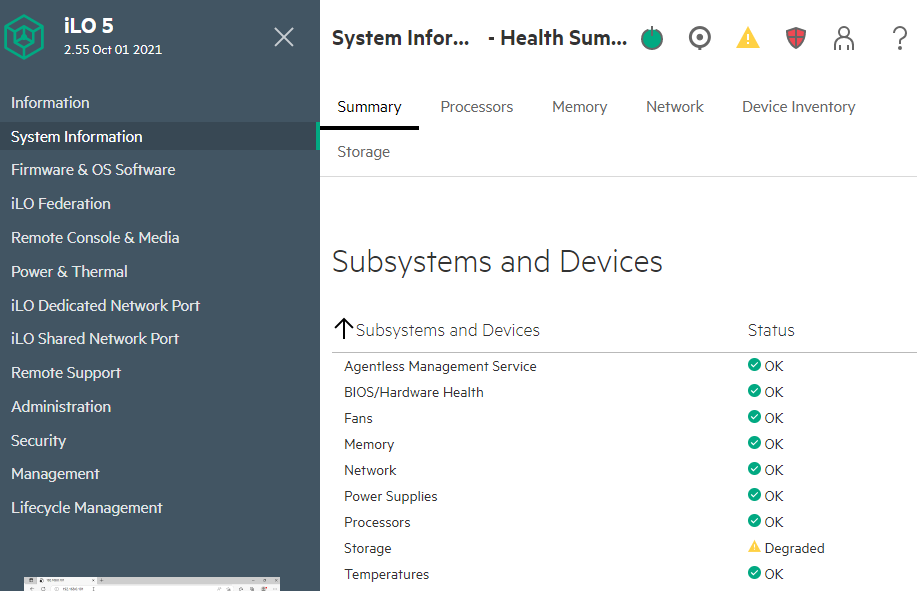Select the Storage tab

pyautogui.click(x=362, y=151)
